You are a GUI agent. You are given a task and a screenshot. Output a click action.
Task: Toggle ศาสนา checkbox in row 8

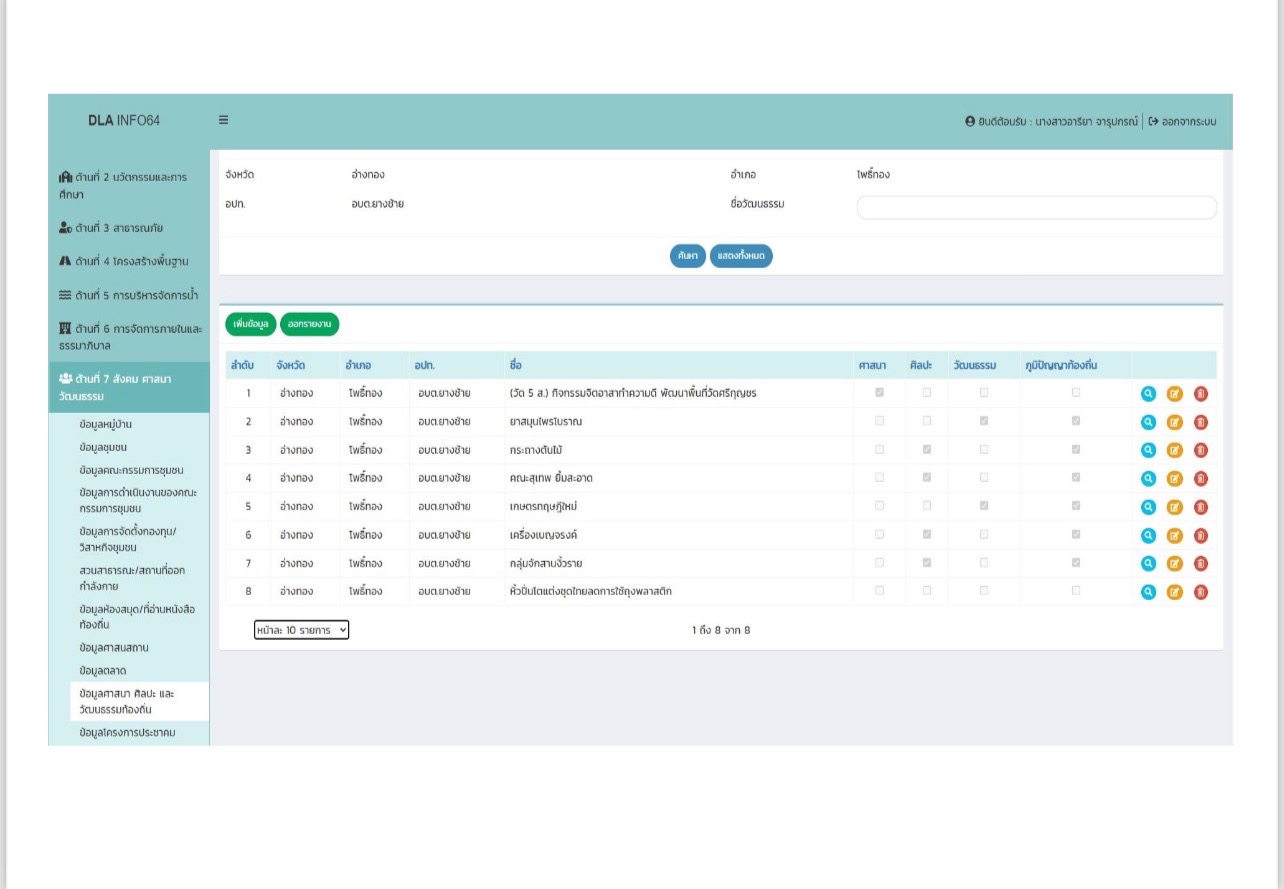pos(879,591)
